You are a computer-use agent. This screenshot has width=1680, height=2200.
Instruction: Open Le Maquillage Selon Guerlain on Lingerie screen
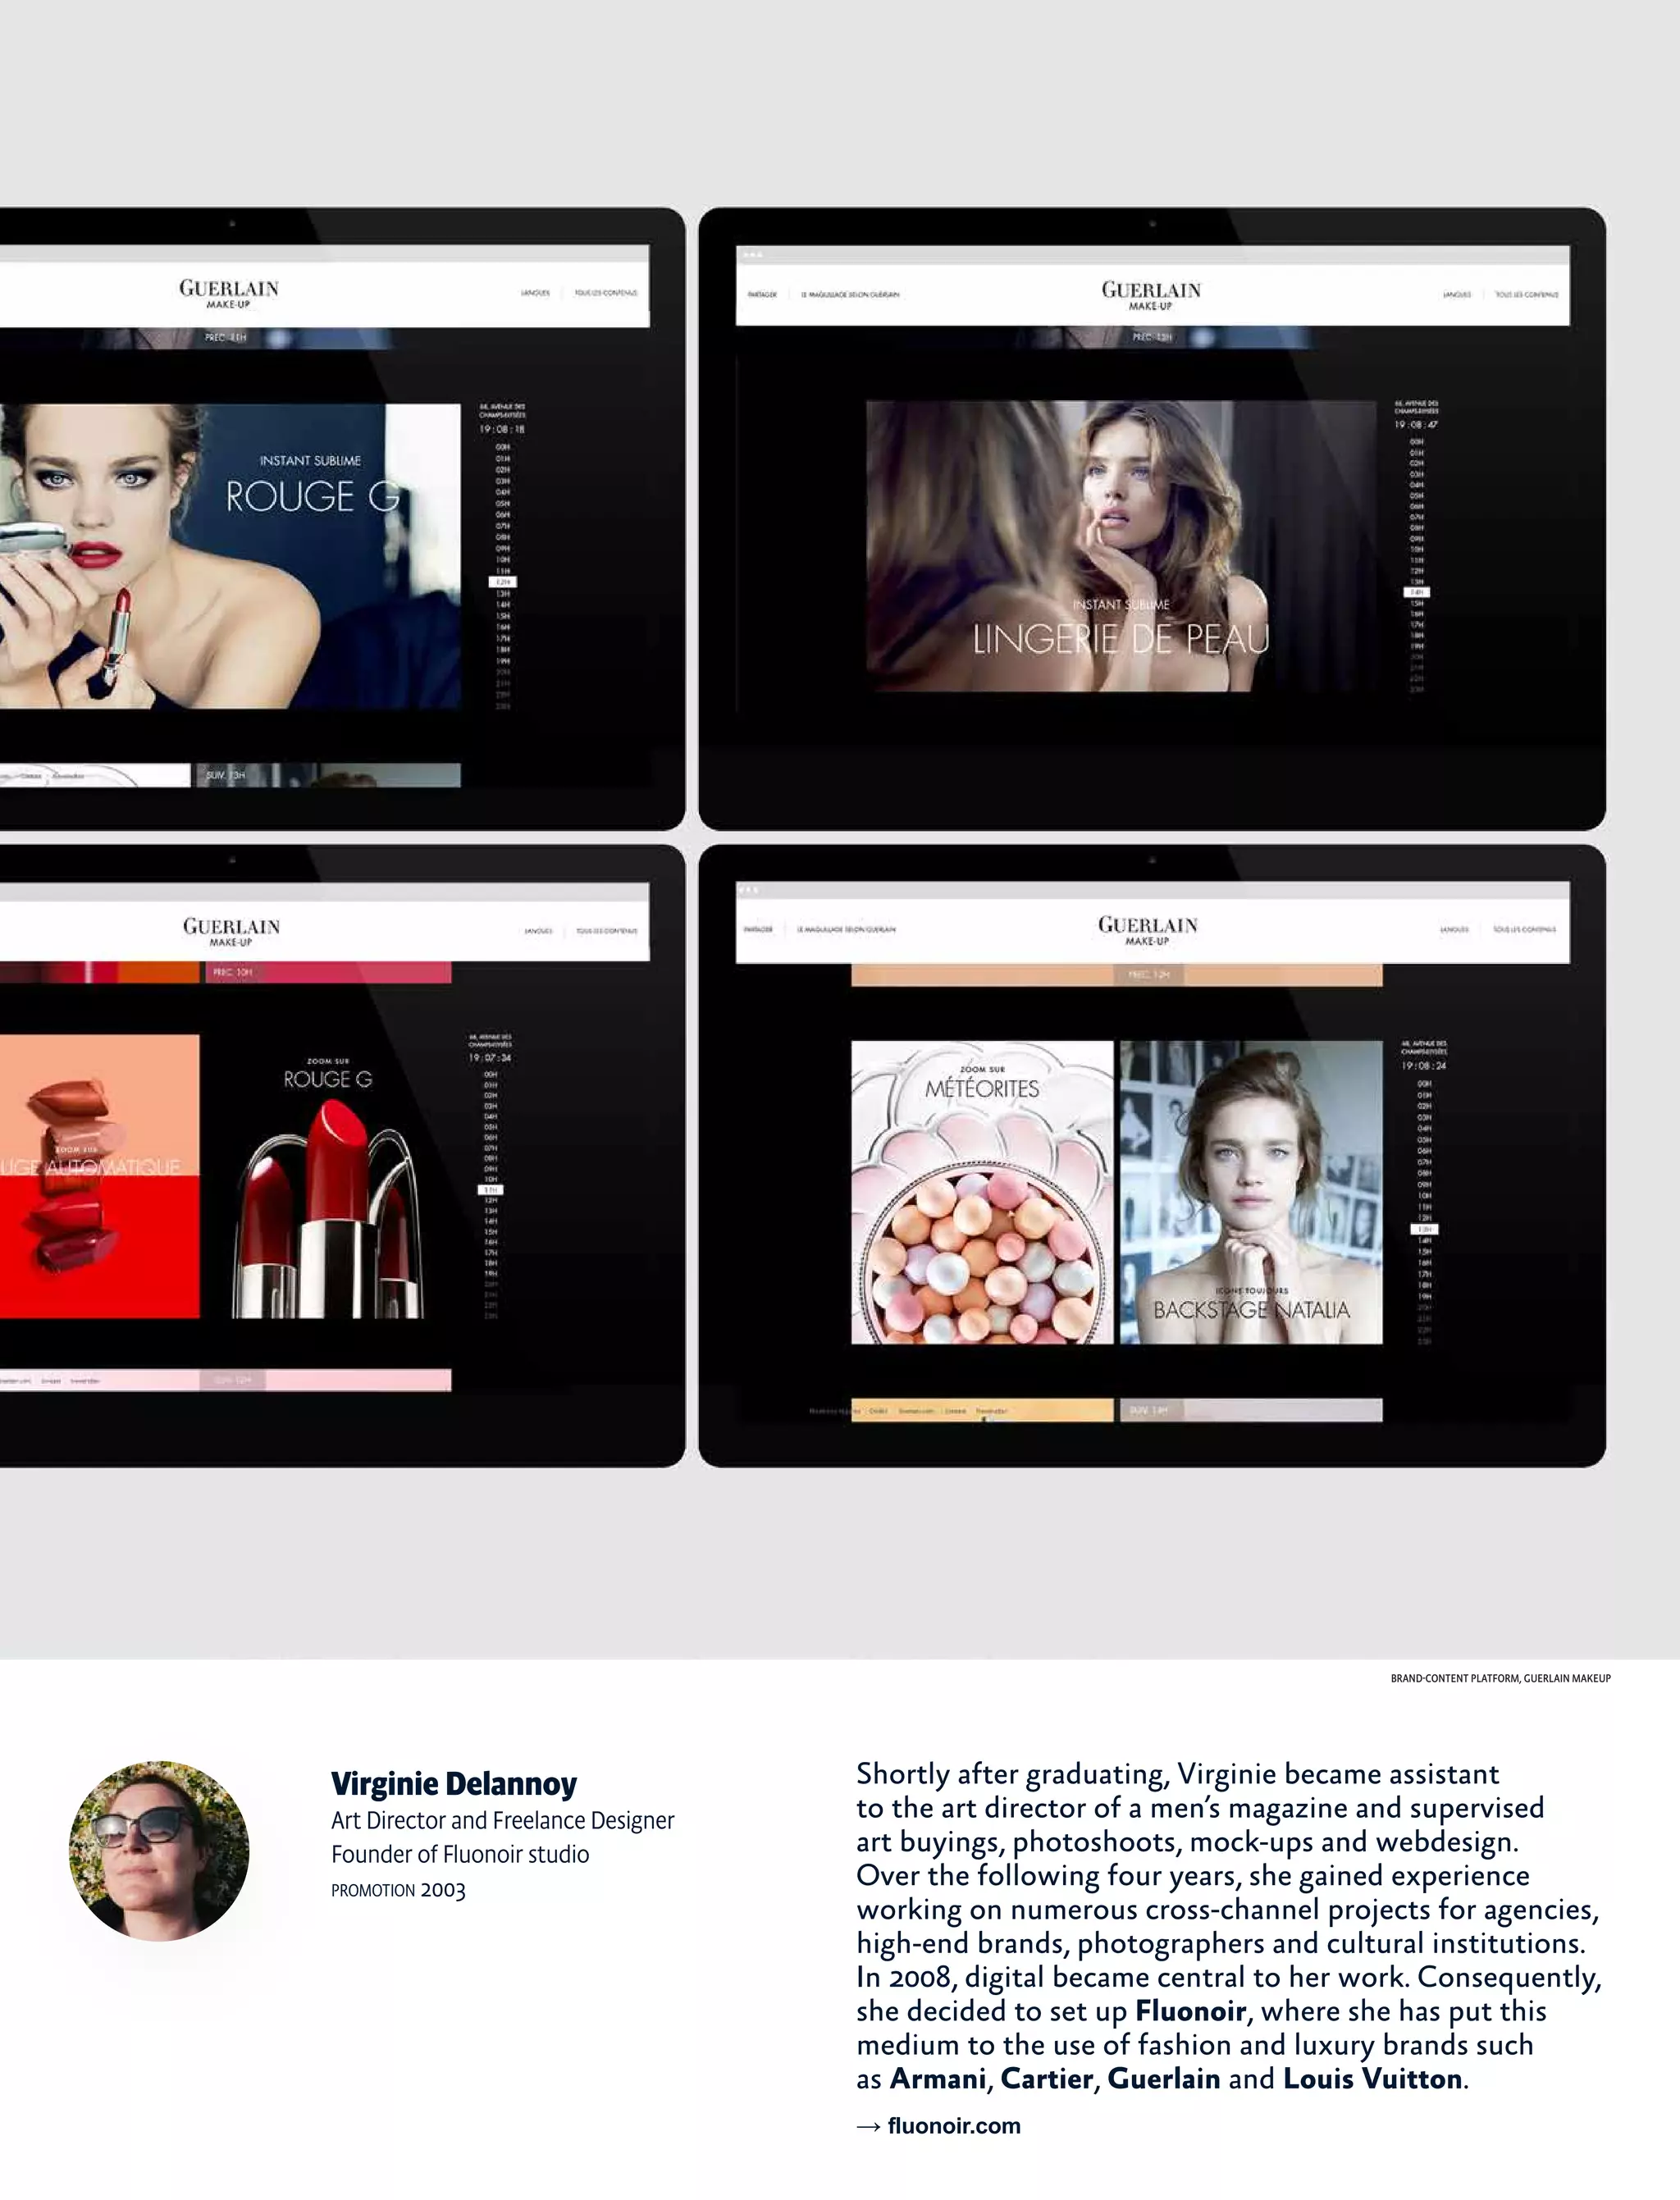pyautogui.click(x=849, y=295)
